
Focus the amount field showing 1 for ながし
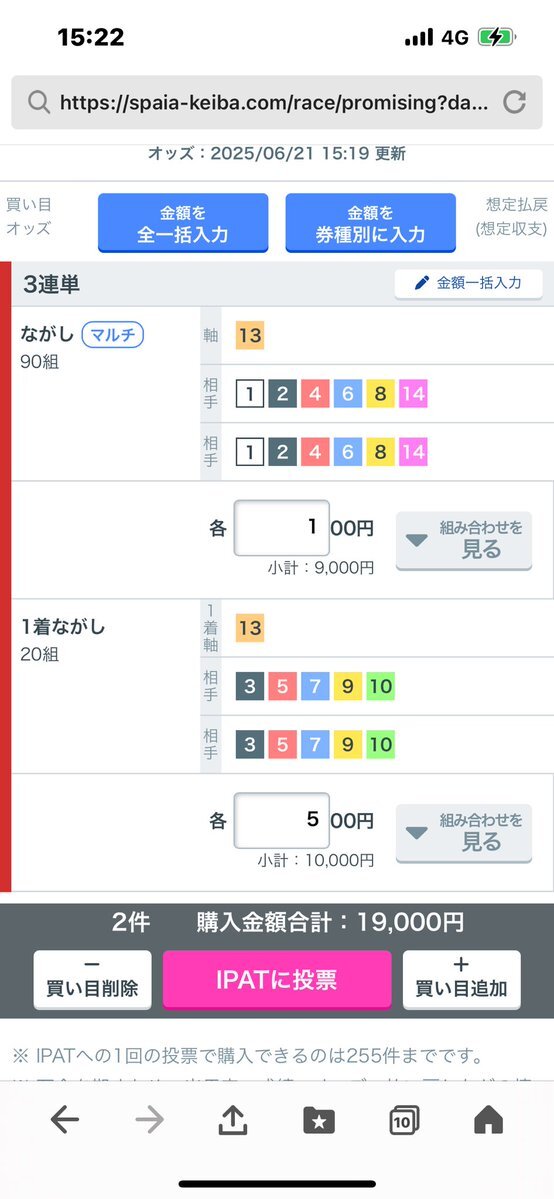[282, 528]
